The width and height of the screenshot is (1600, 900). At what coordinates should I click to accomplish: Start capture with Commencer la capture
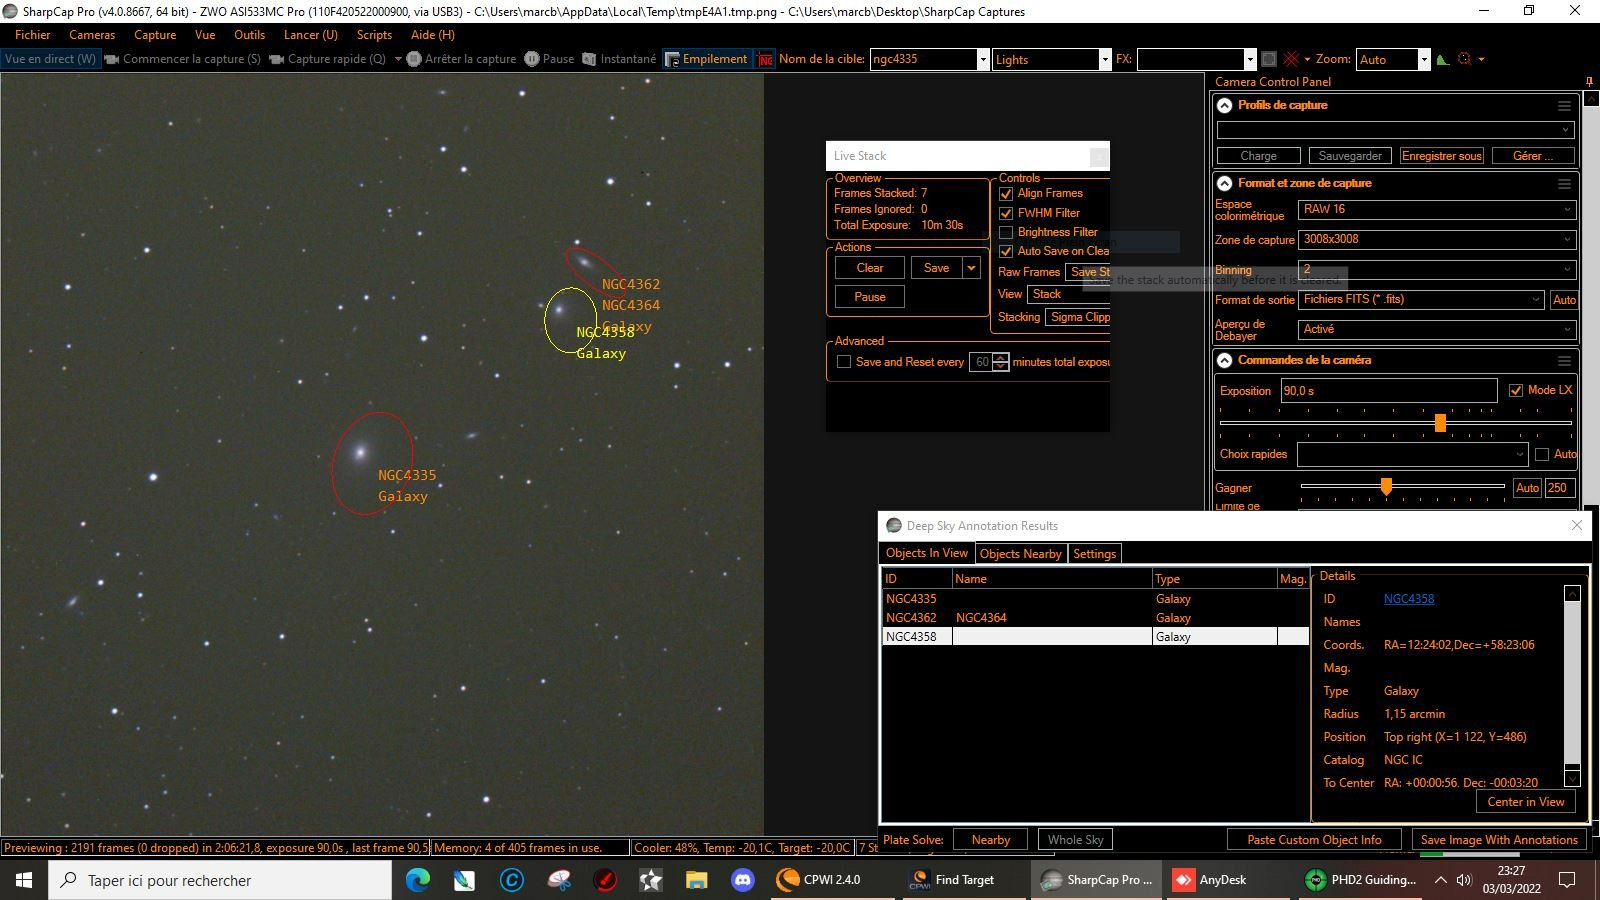pyautogui.click(x=183, y=59)
